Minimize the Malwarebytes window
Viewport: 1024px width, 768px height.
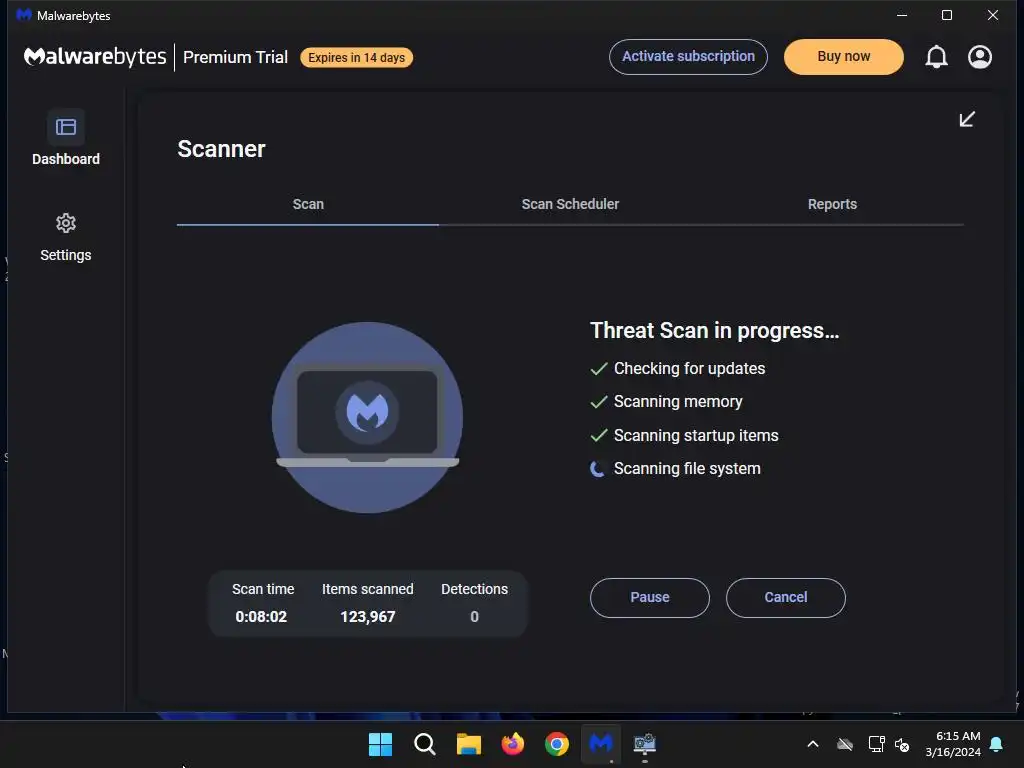[x=902, y=15]
